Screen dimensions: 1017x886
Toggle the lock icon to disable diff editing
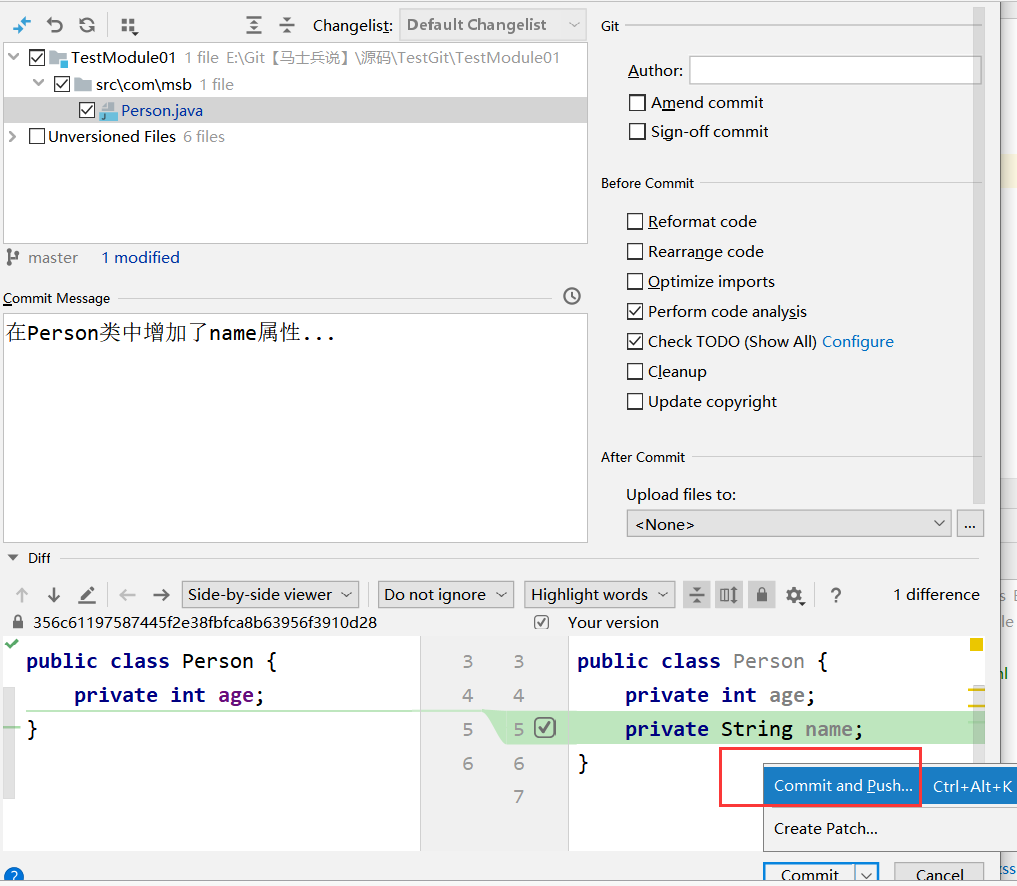click(761, 594)
